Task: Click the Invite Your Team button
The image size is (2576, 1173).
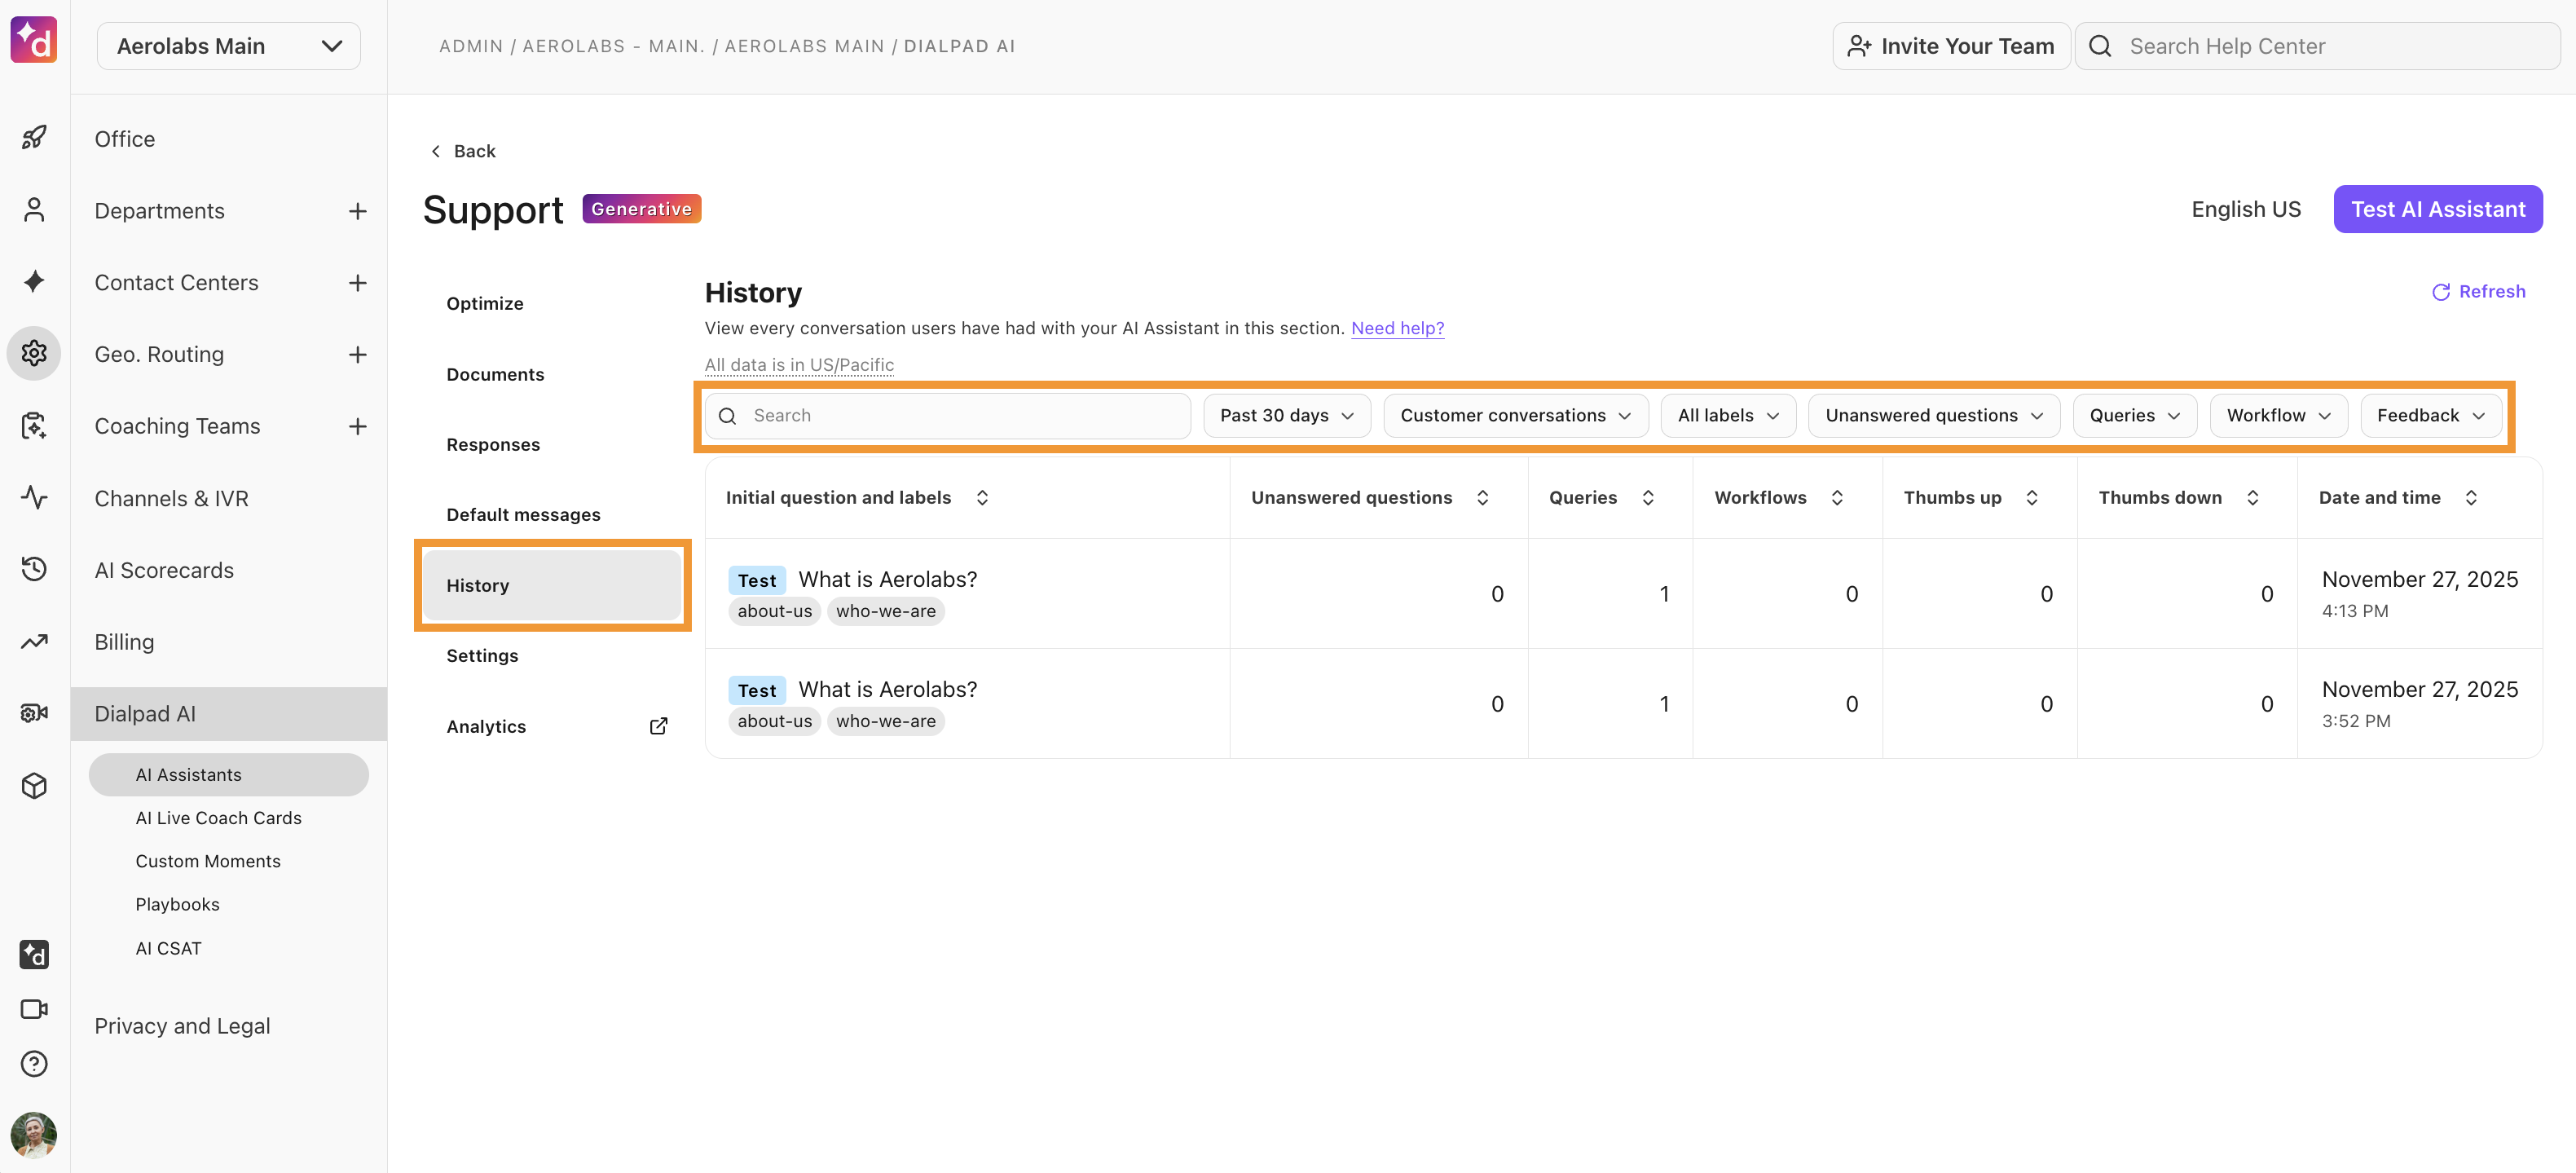Action: (1951, 46)
